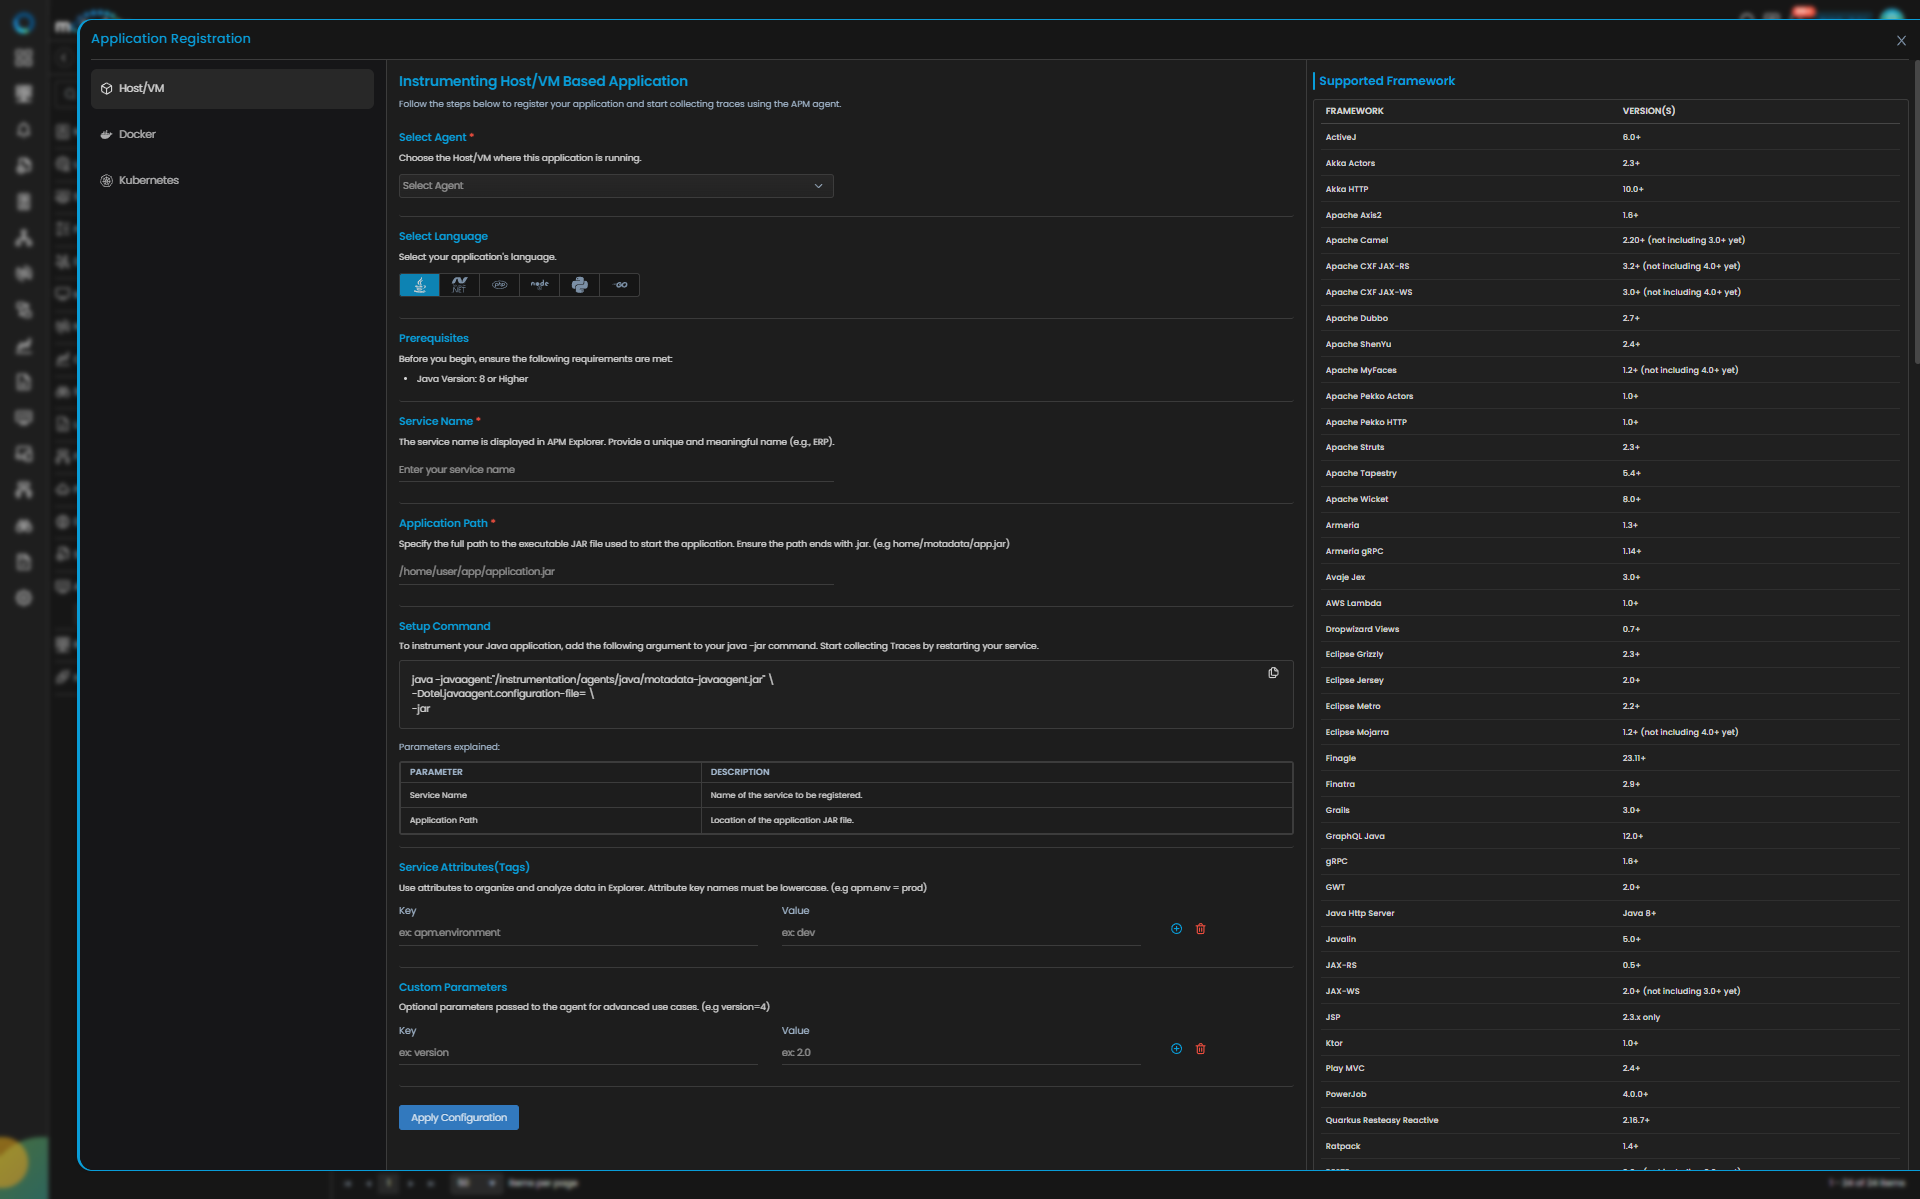Open the Kubernetes registration tab
The width and height of the screenshot is (1920, 1199).
click(x=148, y=180)
